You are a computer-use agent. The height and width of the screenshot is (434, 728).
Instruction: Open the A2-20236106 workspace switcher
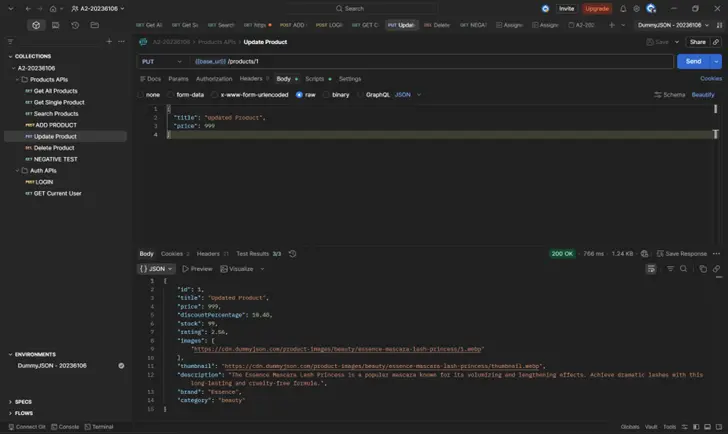(98, 8)
